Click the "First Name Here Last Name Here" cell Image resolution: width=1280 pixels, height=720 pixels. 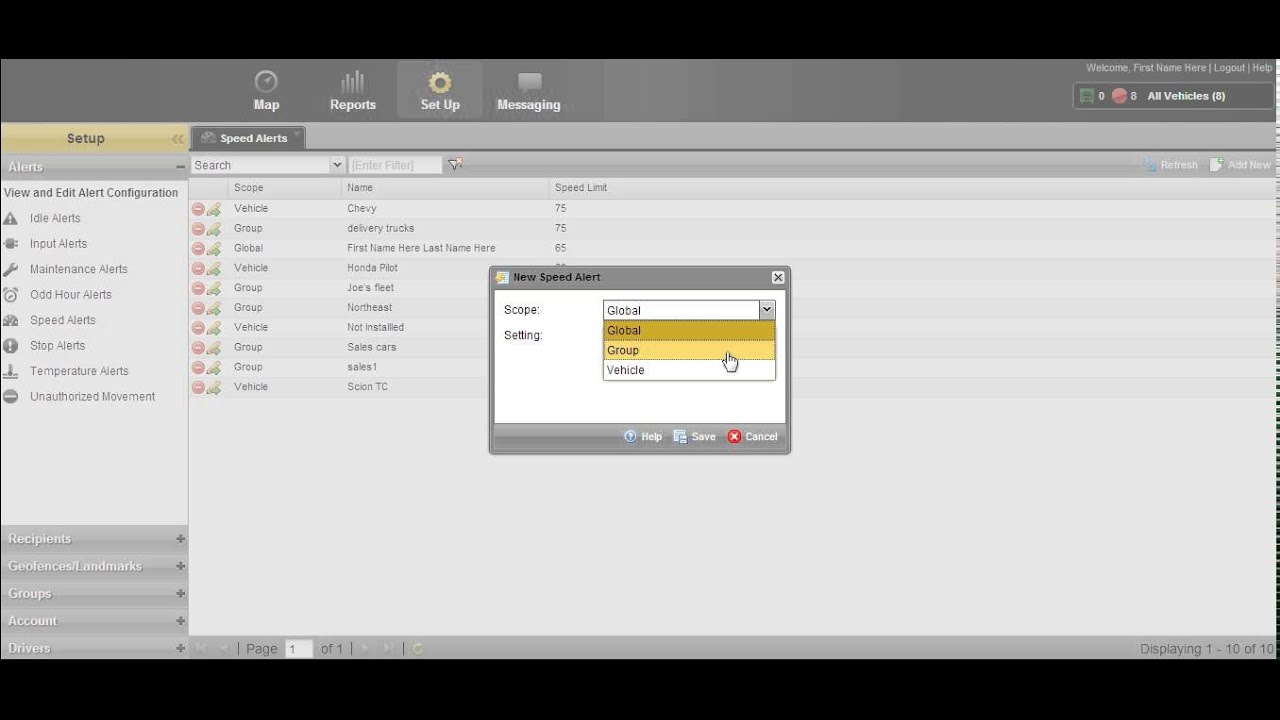pos(421,248)
